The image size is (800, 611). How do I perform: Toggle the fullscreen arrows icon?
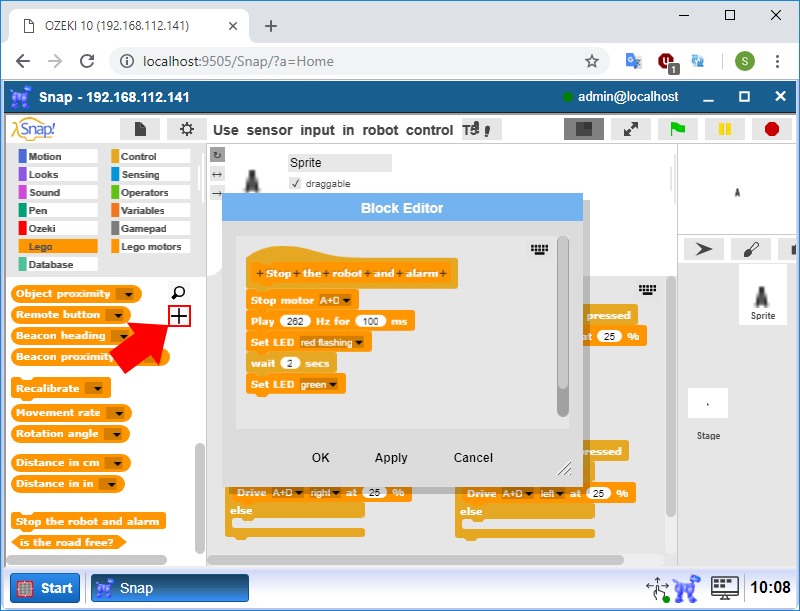pyautogui.click(x=631, y=129)
